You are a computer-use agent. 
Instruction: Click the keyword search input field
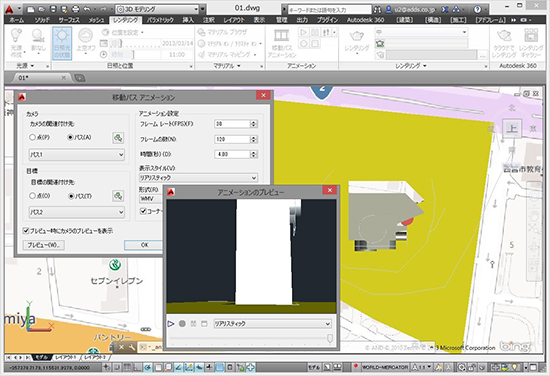[x=329, y=10]
